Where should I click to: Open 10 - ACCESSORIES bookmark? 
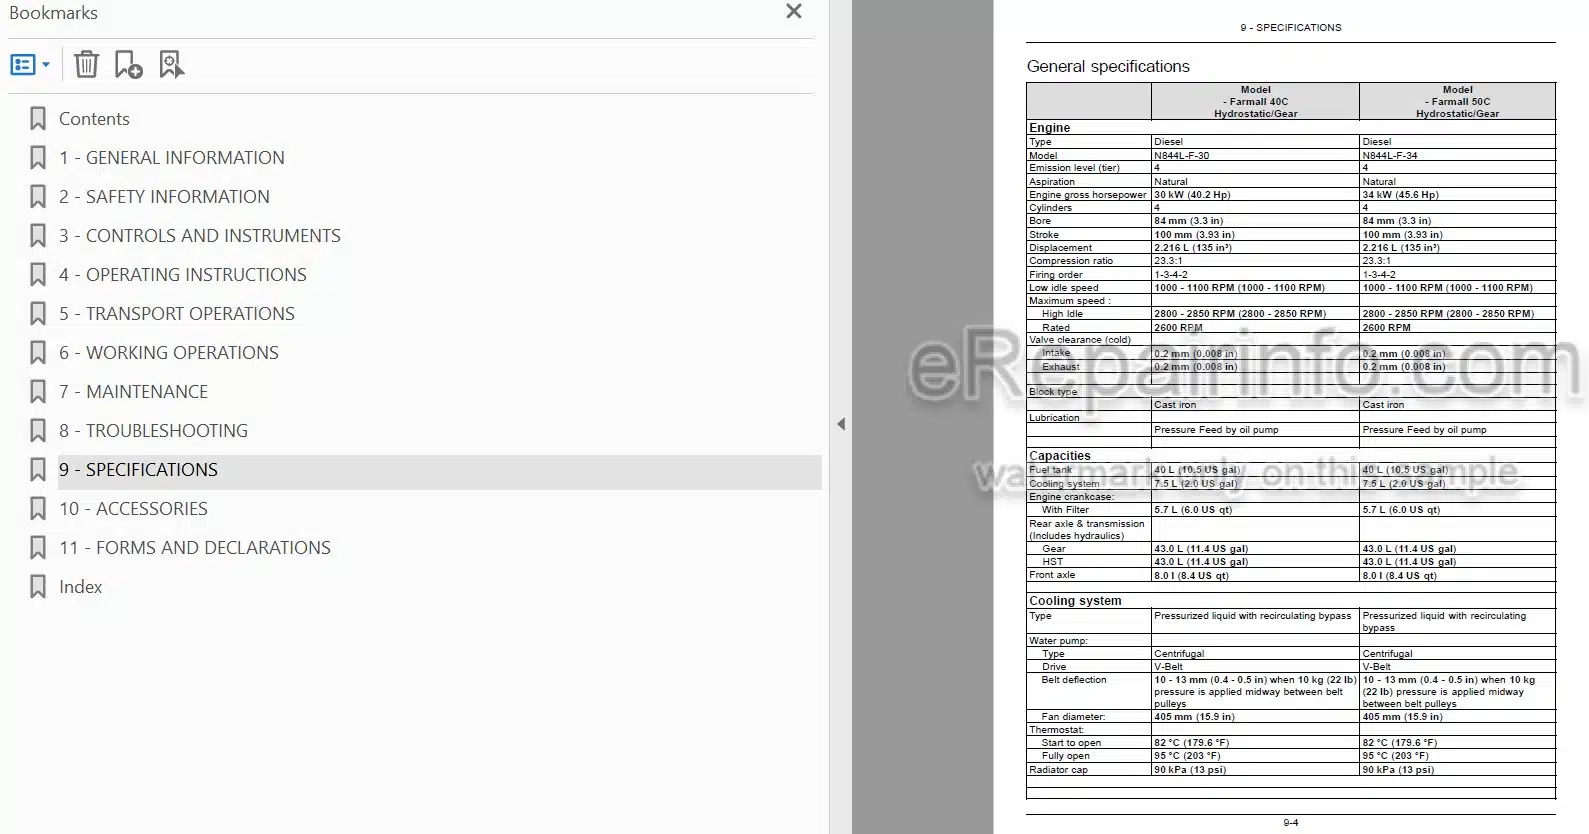click(133, 509)
